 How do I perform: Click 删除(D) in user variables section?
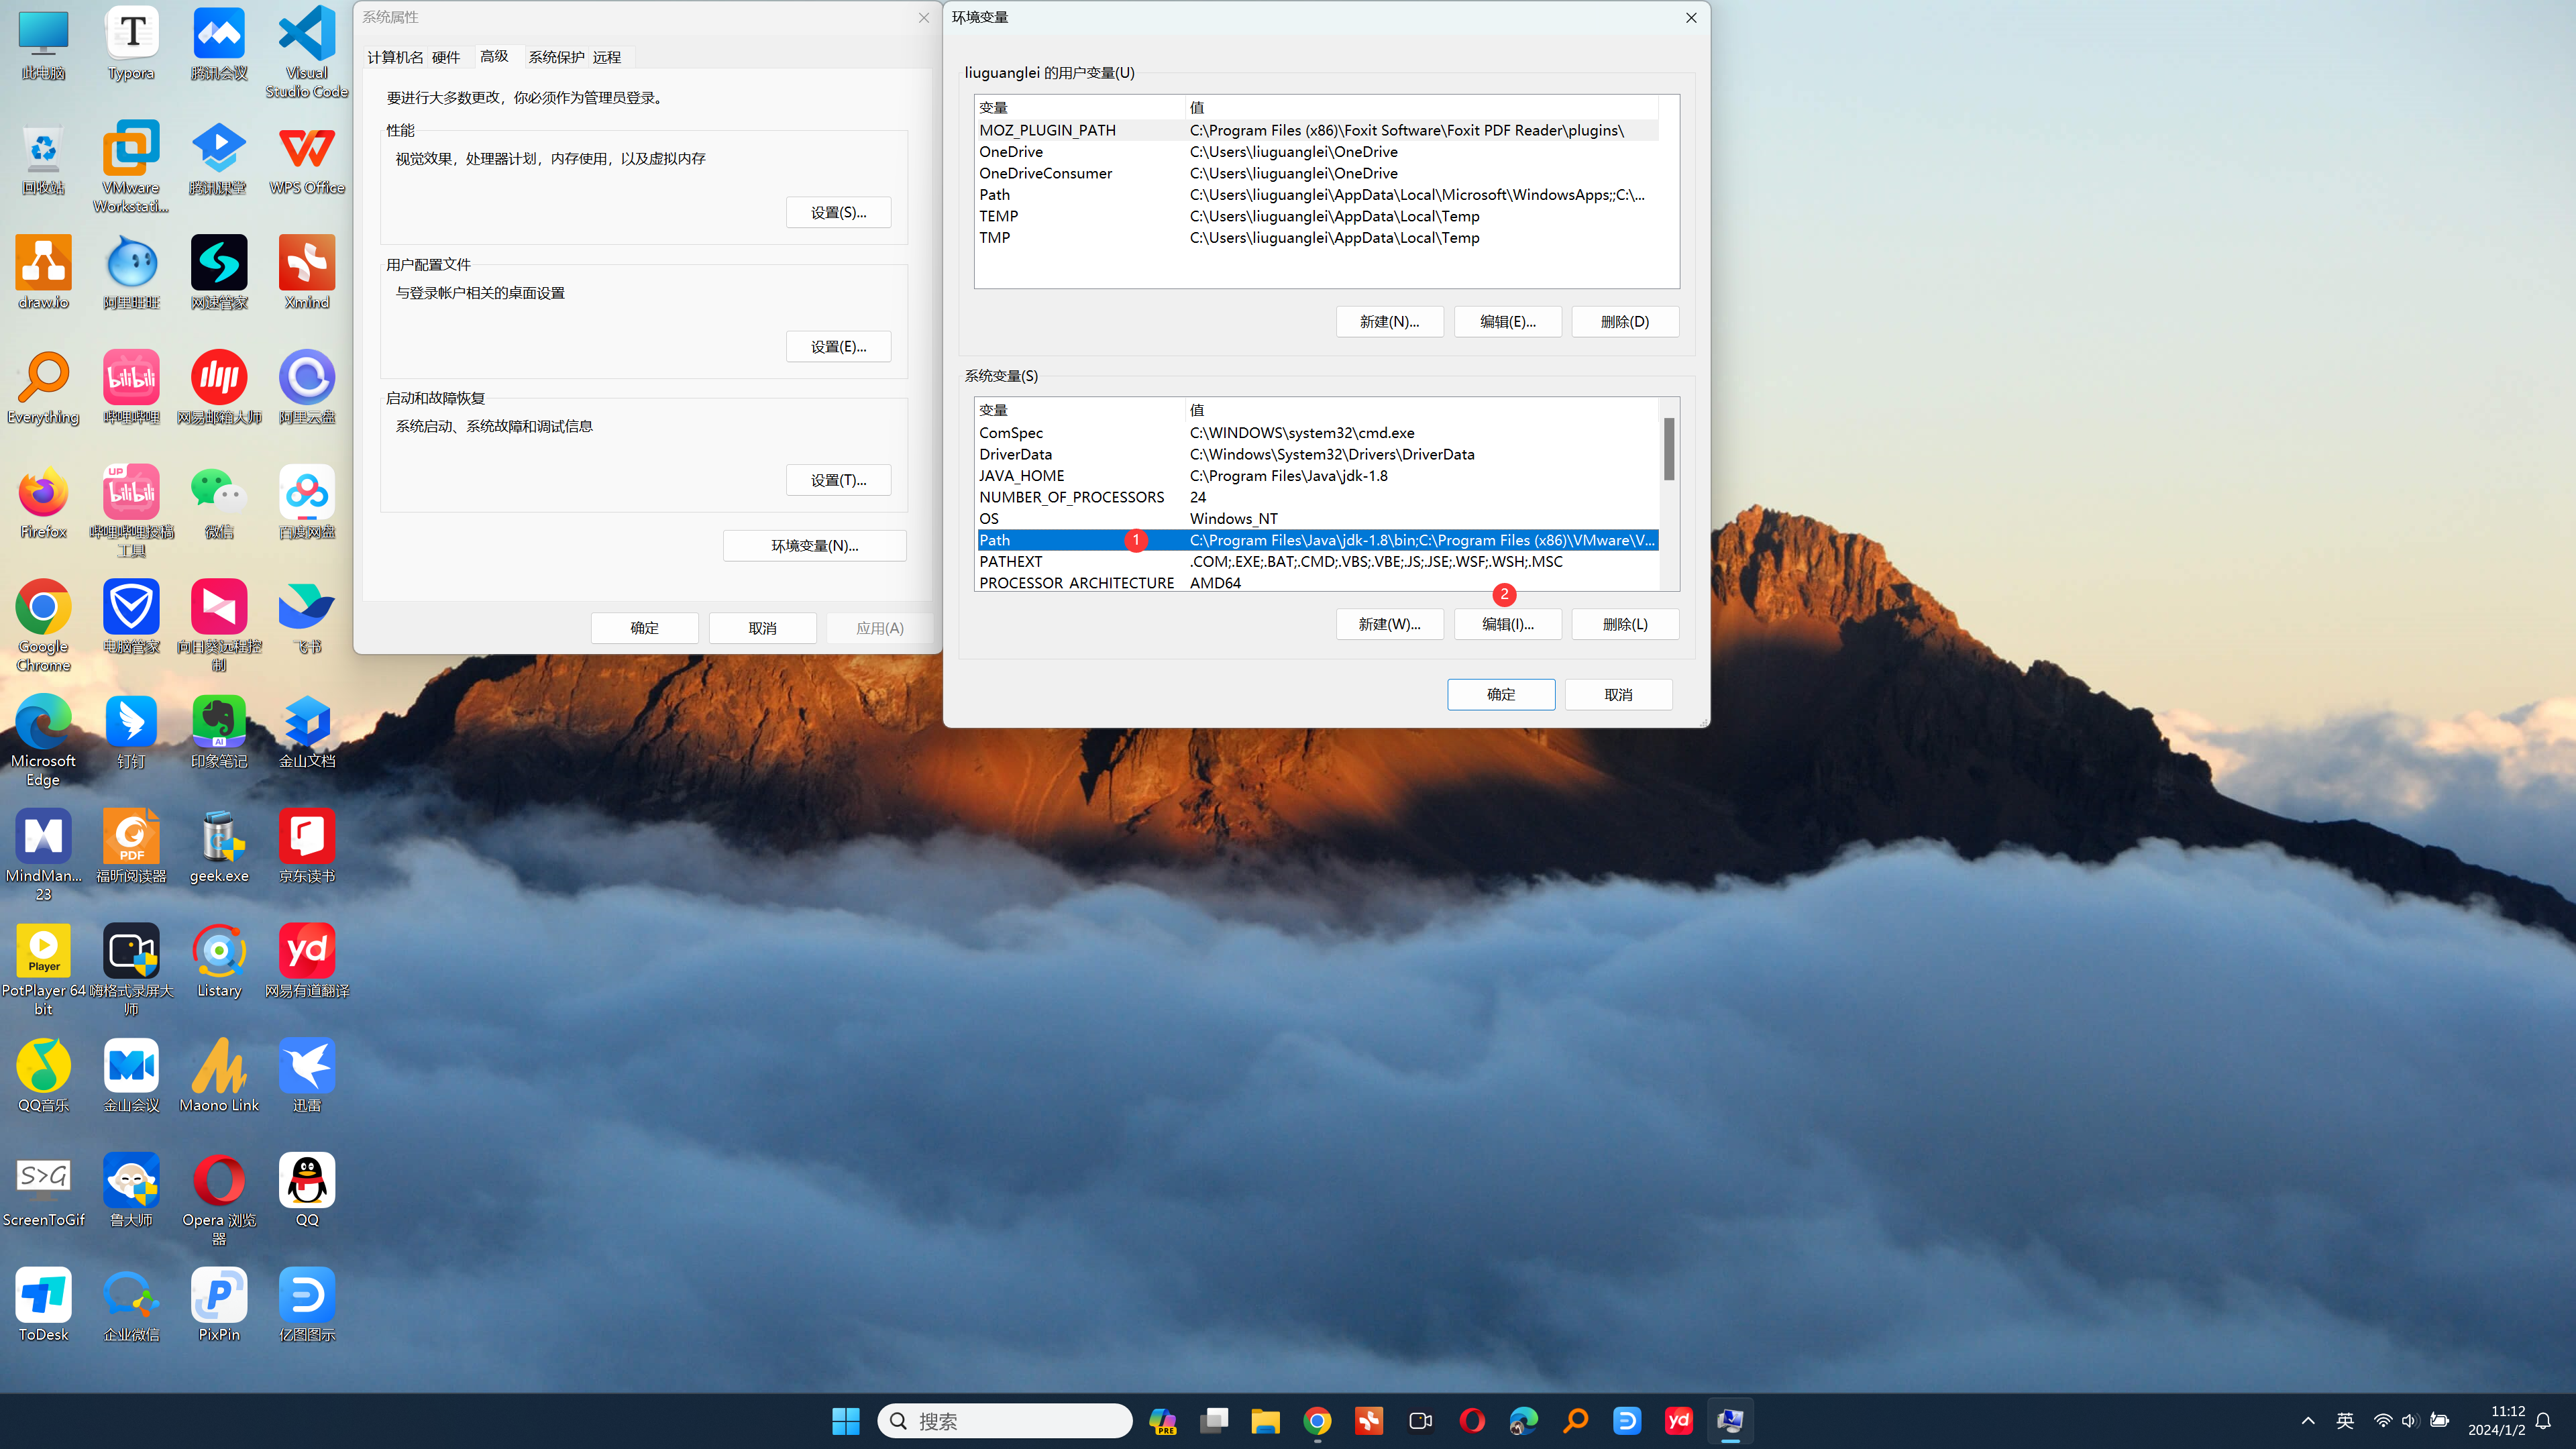(x=1624, y=320)
